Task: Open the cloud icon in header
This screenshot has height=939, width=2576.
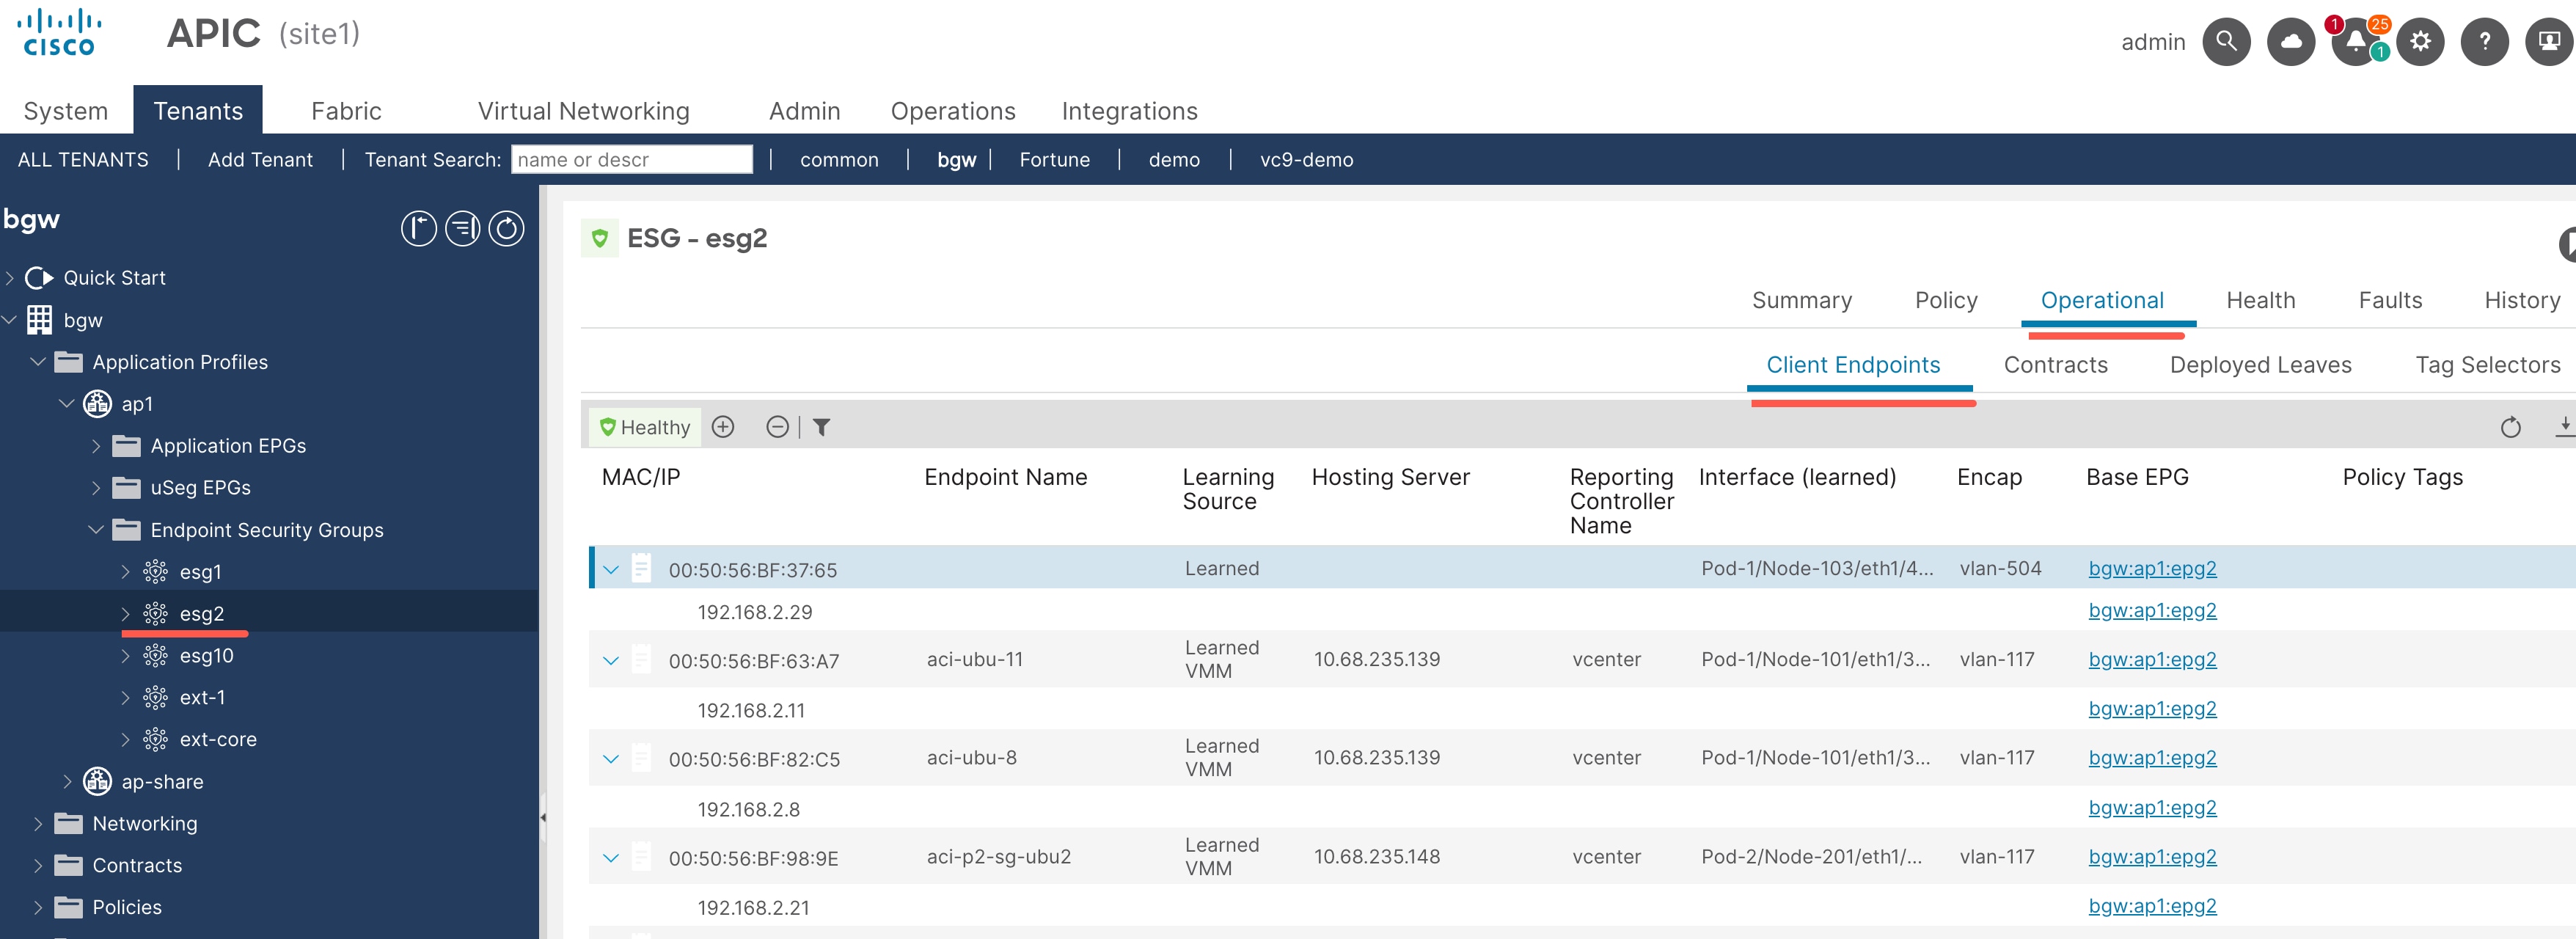Action: pos(2291,42)
